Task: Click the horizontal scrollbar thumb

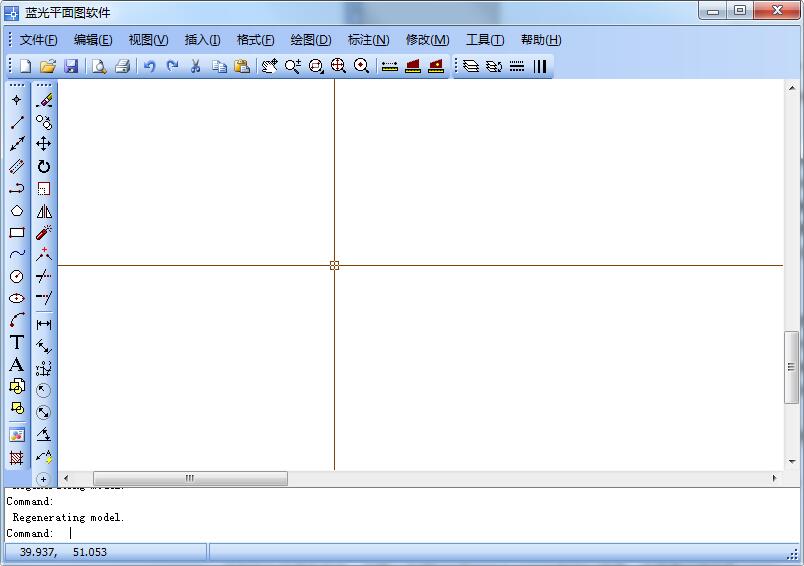Action: coord(190,478)
